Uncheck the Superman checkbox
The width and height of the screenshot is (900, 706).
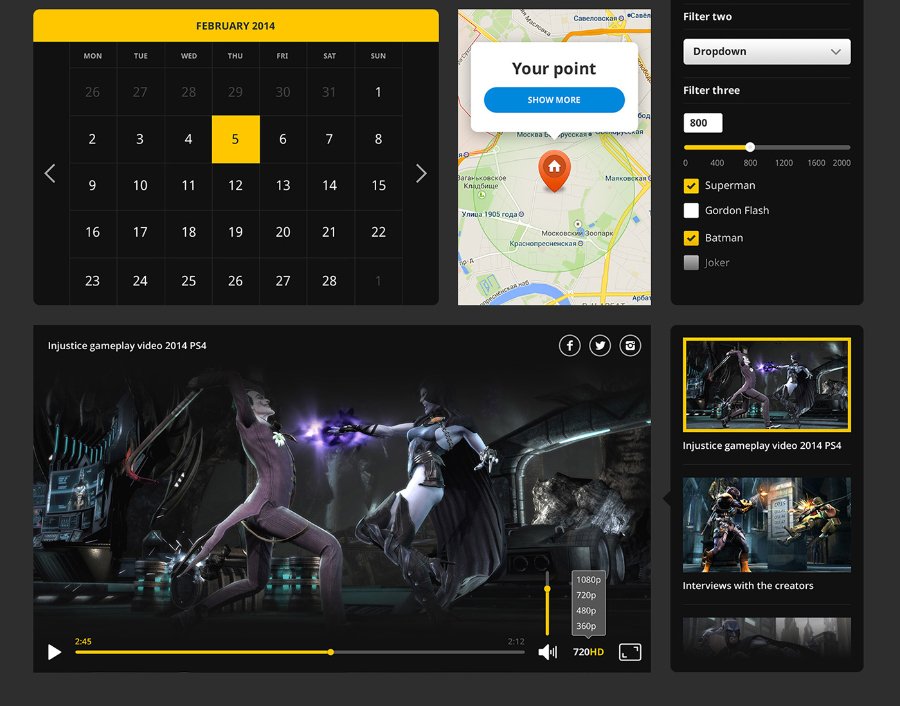[691, 186]
